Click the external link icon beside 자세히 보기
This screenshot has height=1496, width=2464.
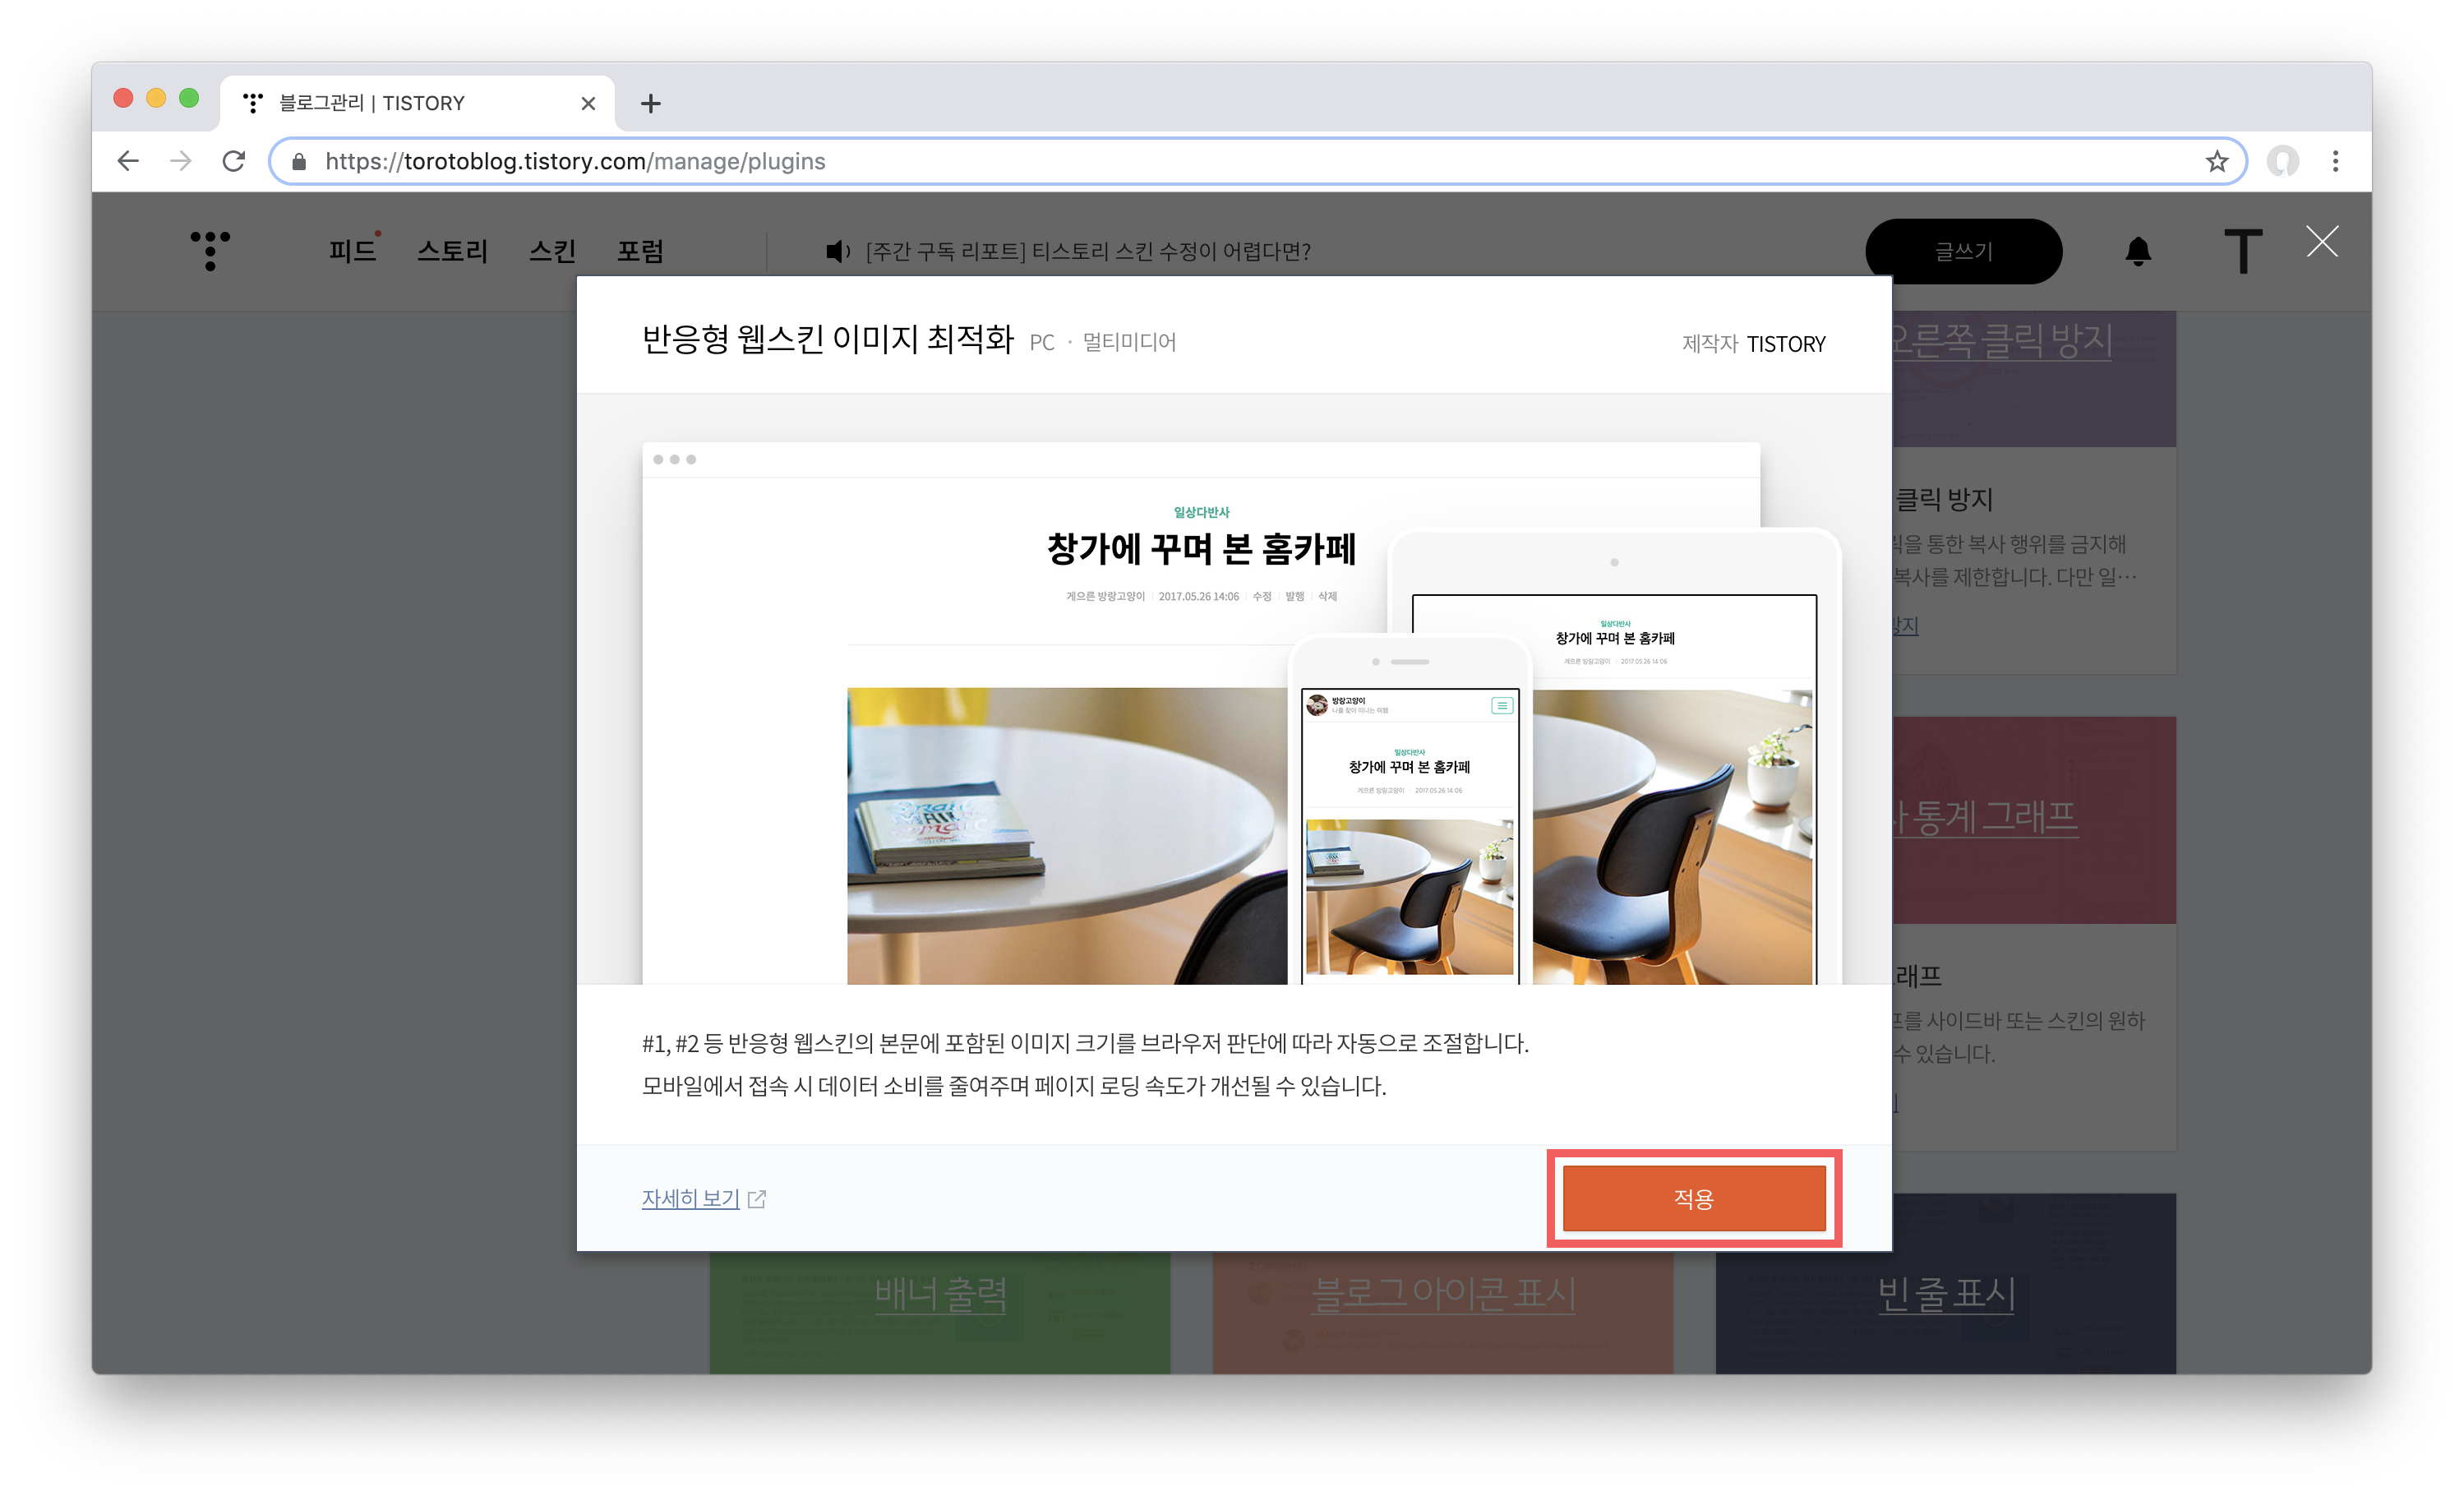coord(757,1199)
